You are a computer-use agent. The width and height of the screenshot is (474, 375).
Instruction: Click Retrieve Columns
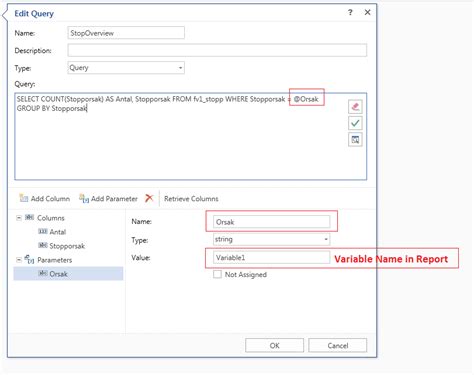[x=191, y=199]
